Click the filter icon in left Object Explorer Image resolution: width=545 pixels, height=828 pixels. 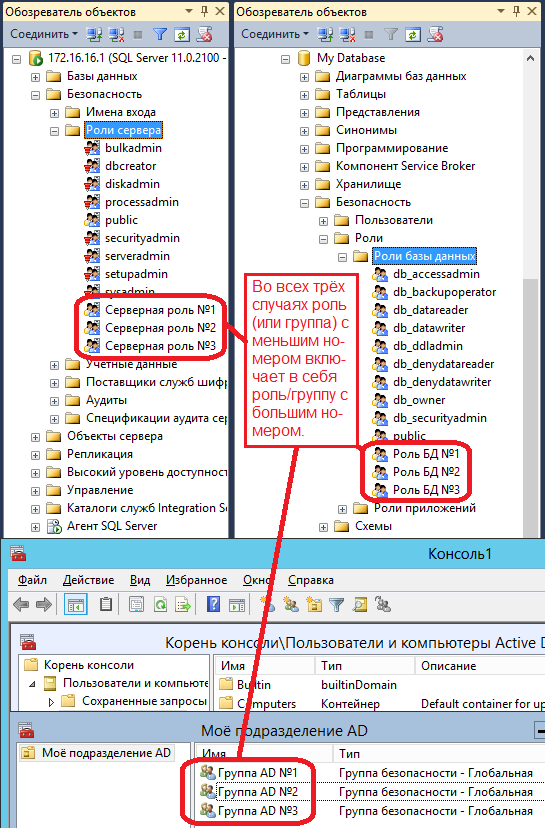click(x=159, y=35)
